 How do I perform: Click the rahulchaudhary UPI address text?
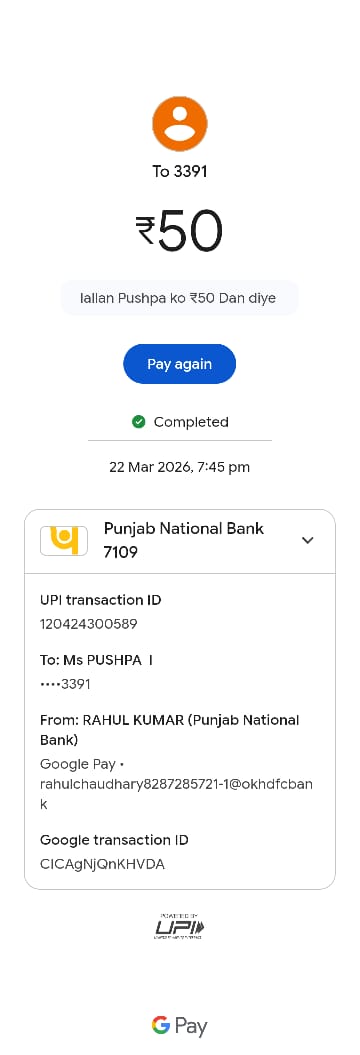(x=176, y=794)
